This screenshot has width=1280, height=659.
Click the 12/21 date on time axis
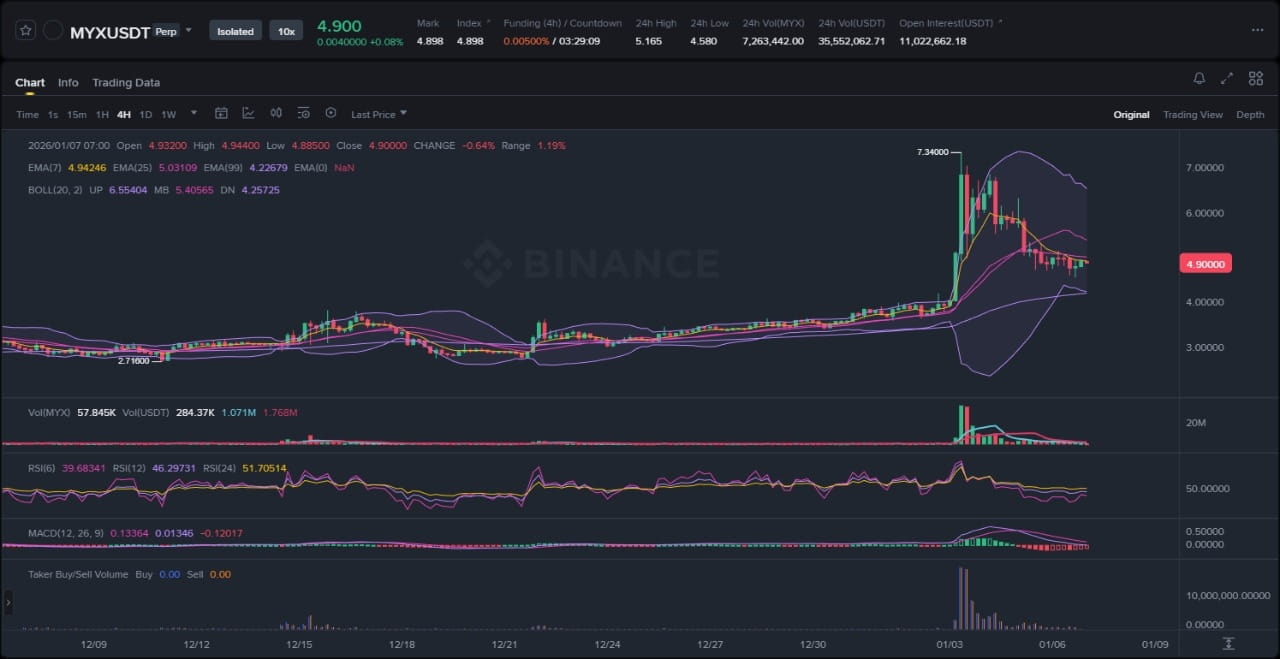pyautogui.click(x=505, y=645)
